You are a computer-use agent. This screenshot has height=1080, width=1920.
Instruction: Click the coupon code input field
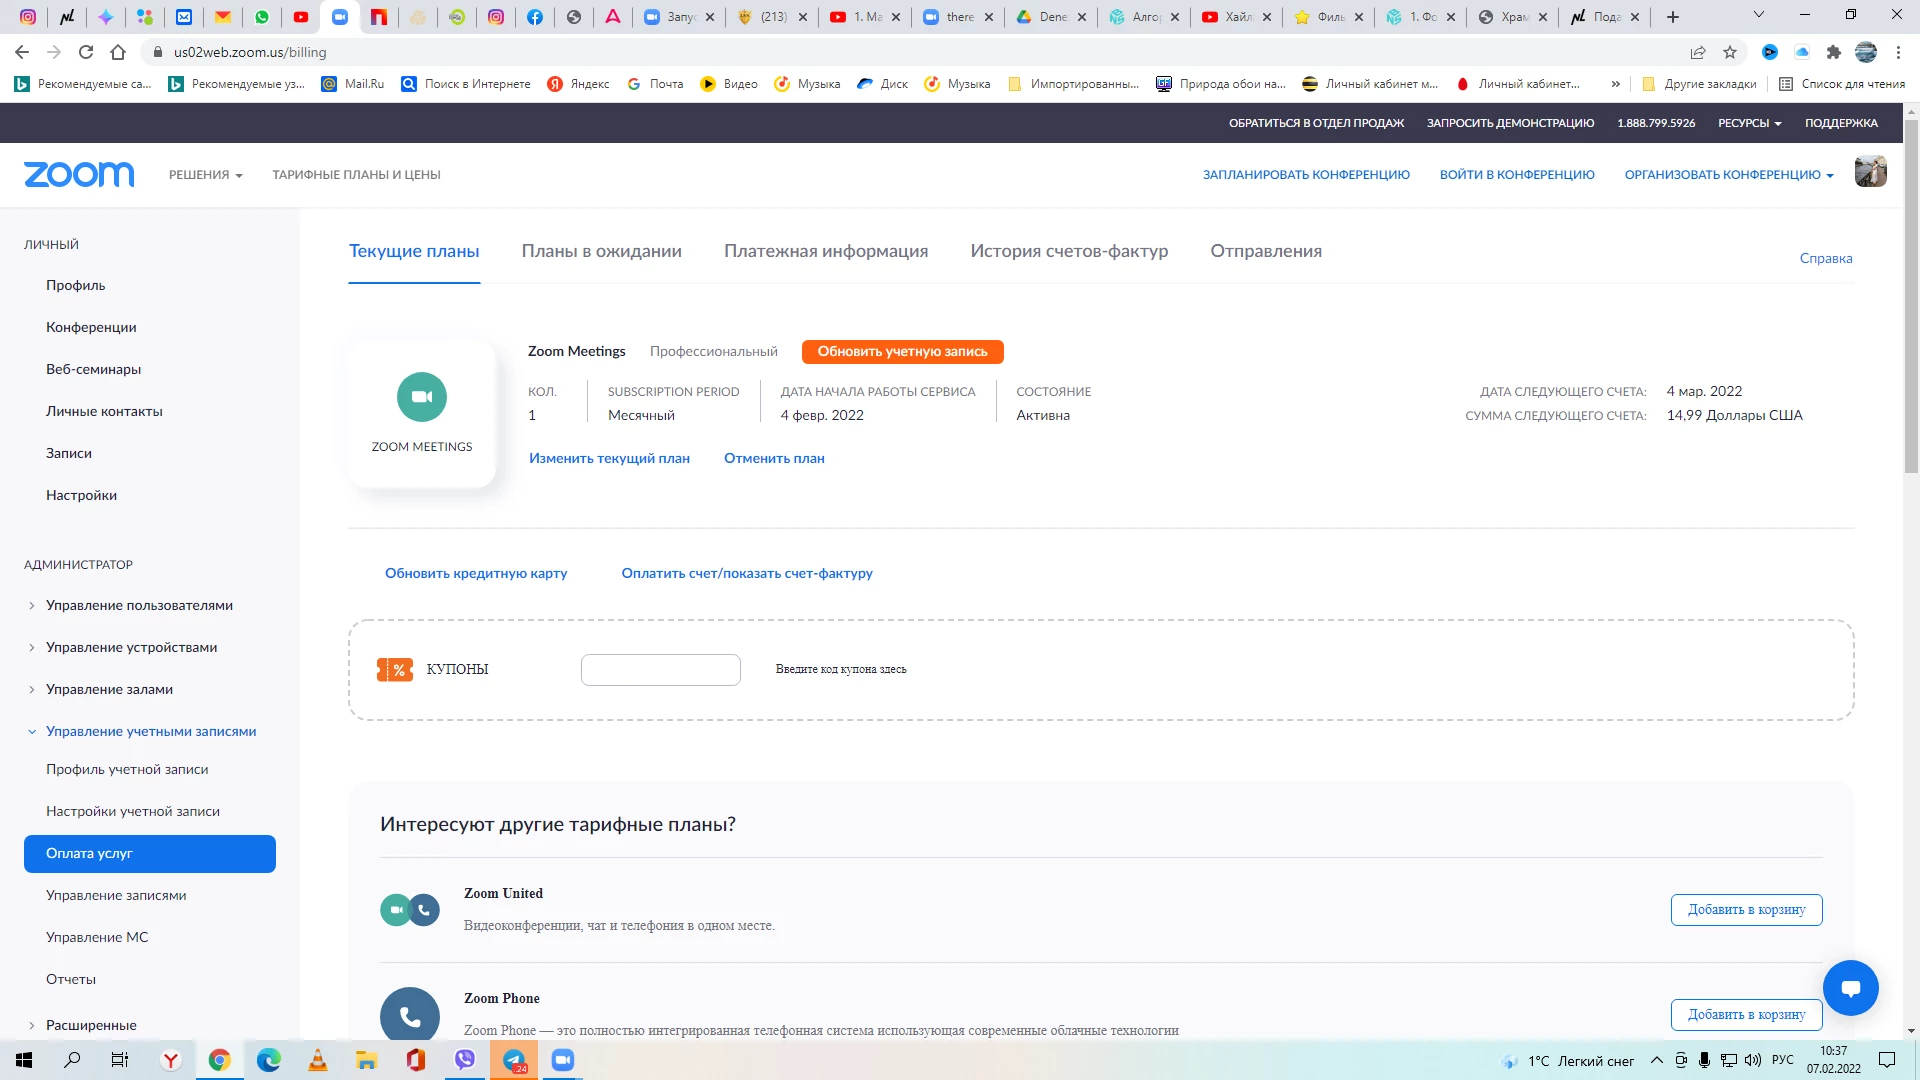(x=660, y=670)
